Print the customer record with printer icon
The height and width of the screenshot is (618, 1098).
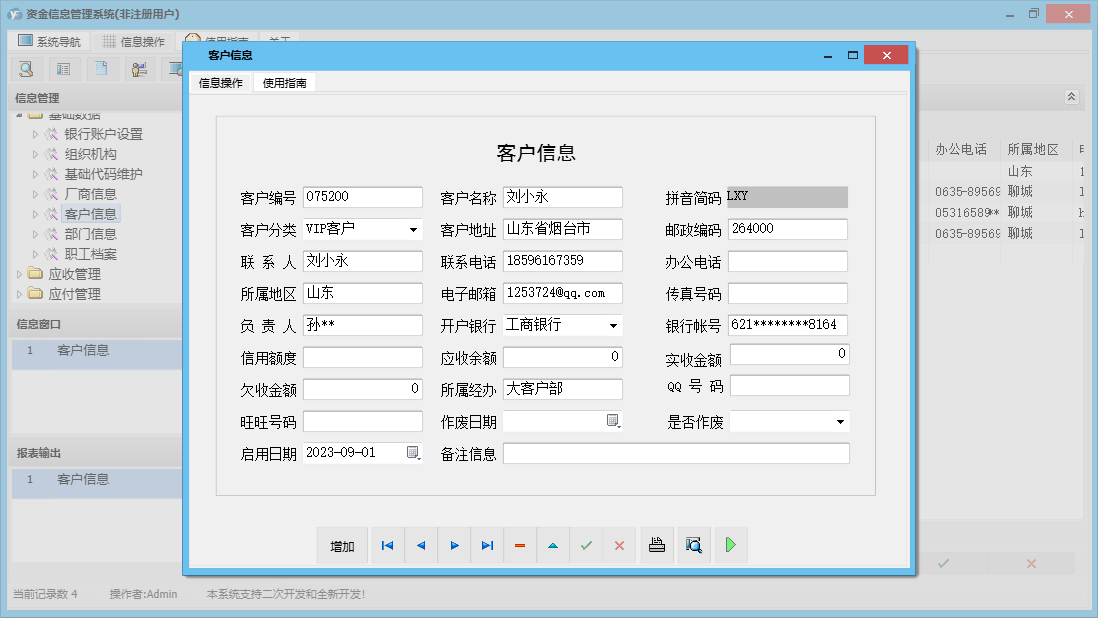[x=657, y=545]
